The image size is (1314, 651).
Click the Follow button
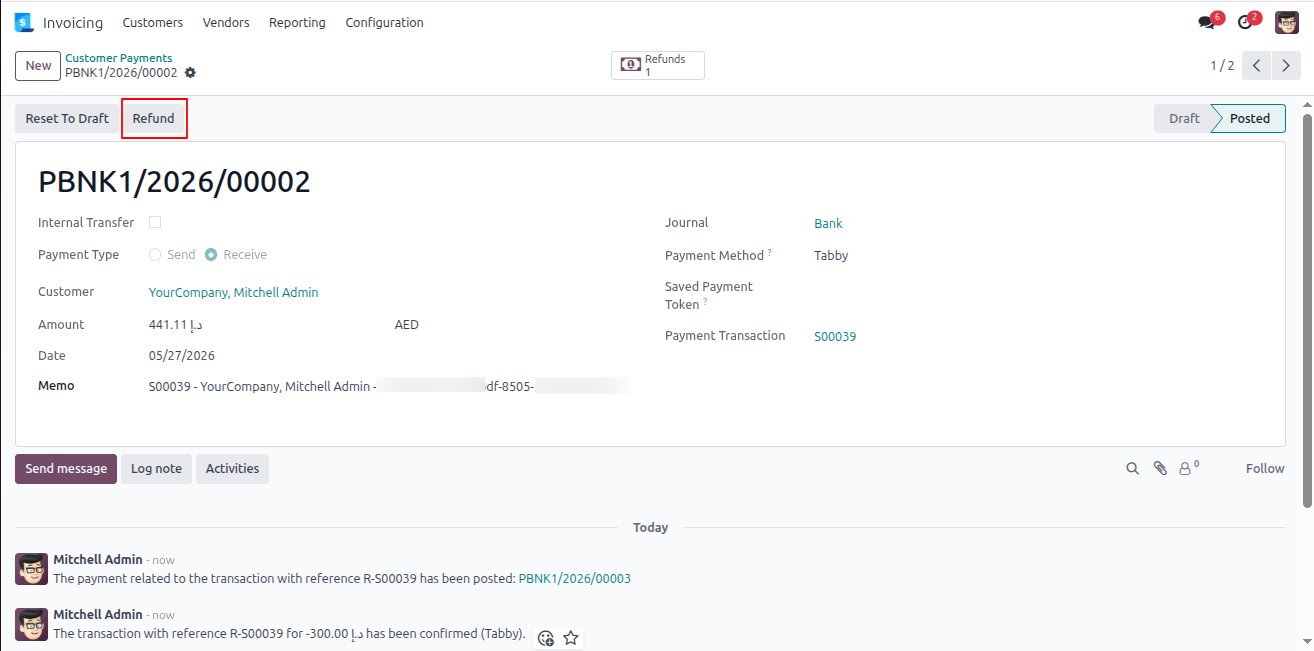click(x=1265, y=468)
